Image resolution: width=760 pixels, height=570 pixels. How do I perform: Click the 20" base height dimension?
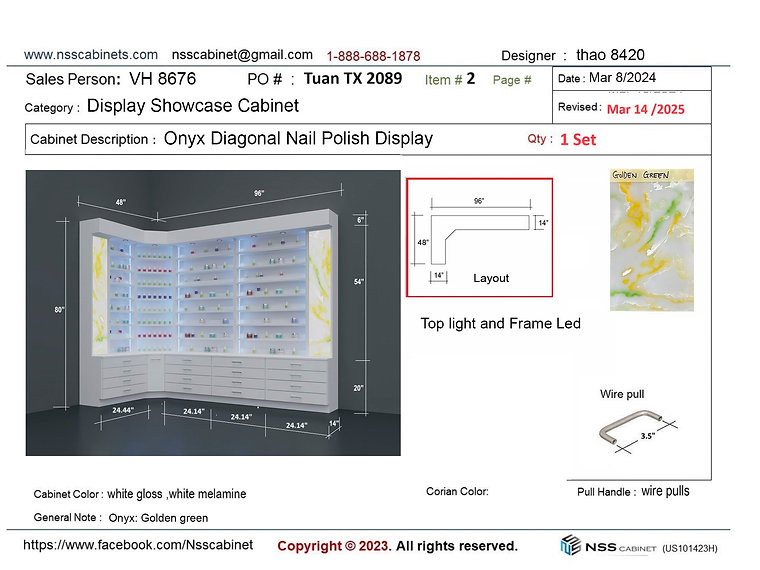[358, 388]
